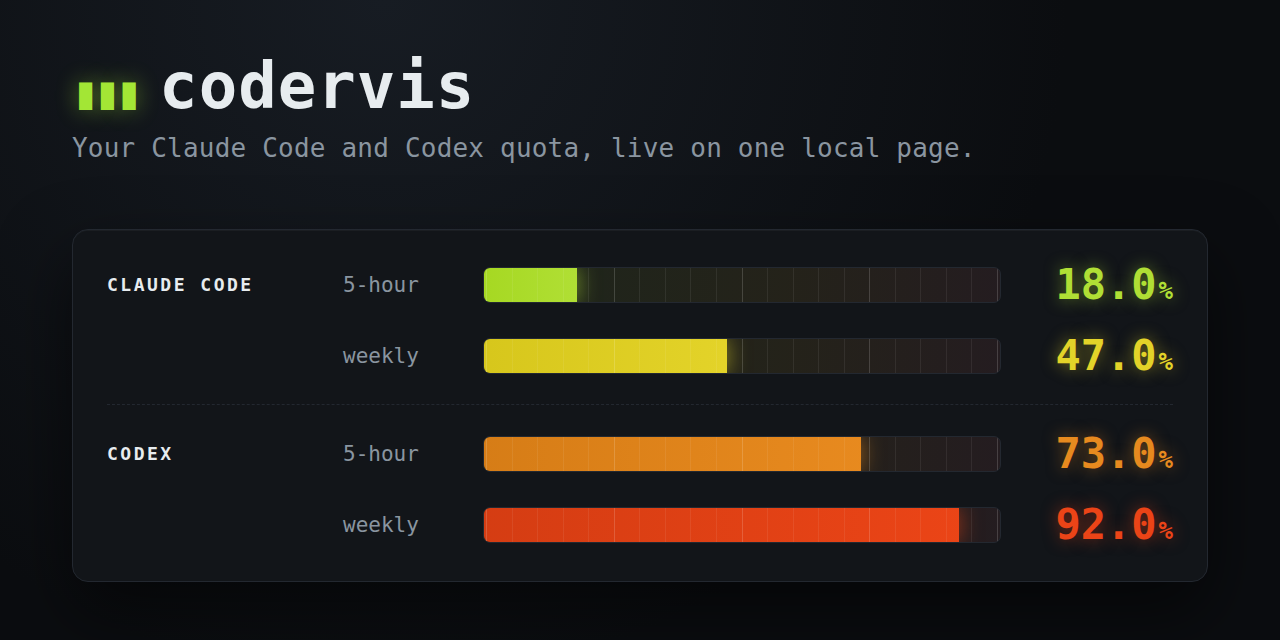Viewport: 1280px width, 640px height.
Task: Click the Codex 5-hour orange usage bar
Action: pyautogui.click(x=742, y=454)
